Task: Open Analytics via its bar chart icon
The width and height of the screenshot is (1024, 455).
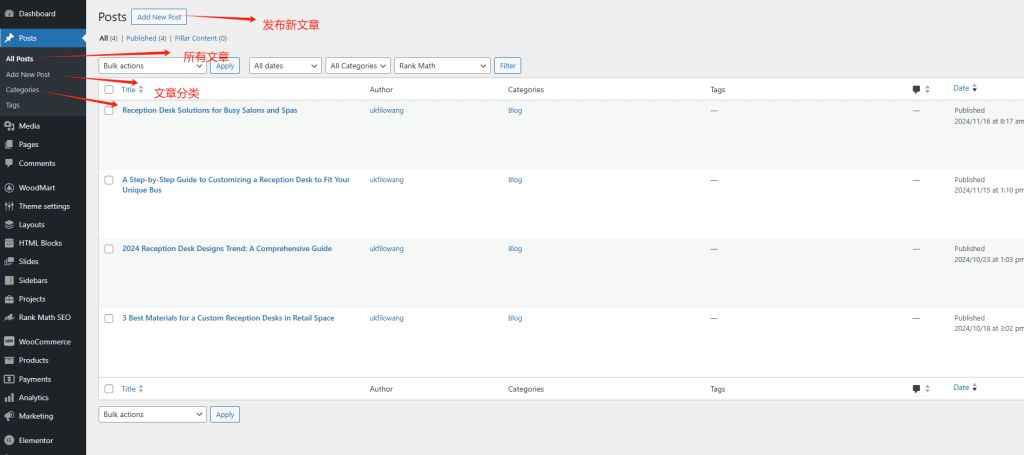Action: tap(9, 397)
